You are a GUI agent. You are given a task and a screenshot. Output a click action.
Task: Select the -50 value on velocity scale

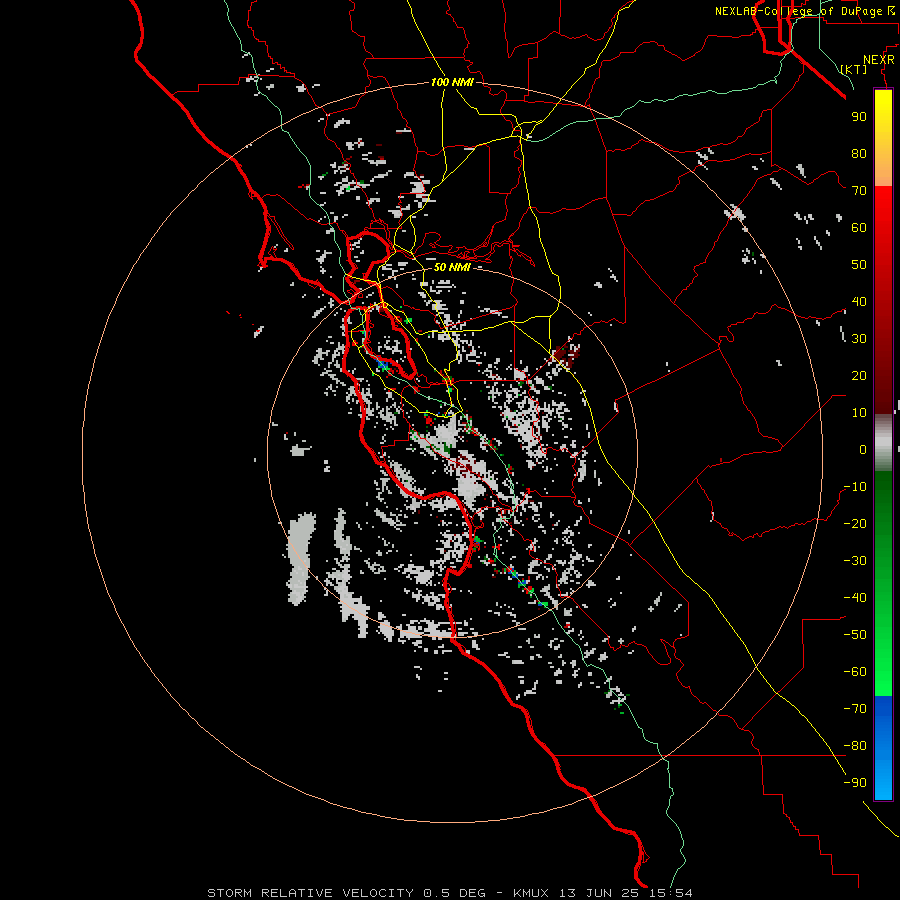pos(855,635)
